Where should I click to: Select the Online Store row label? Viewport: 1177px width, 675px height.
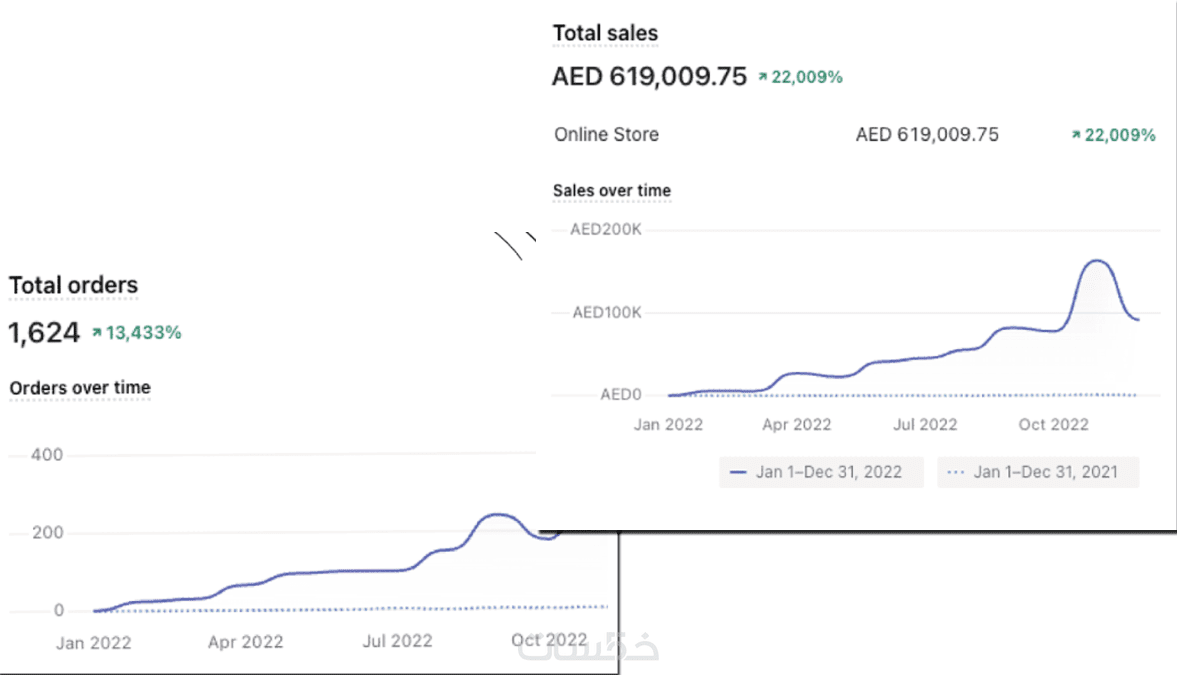click(606, 134)
